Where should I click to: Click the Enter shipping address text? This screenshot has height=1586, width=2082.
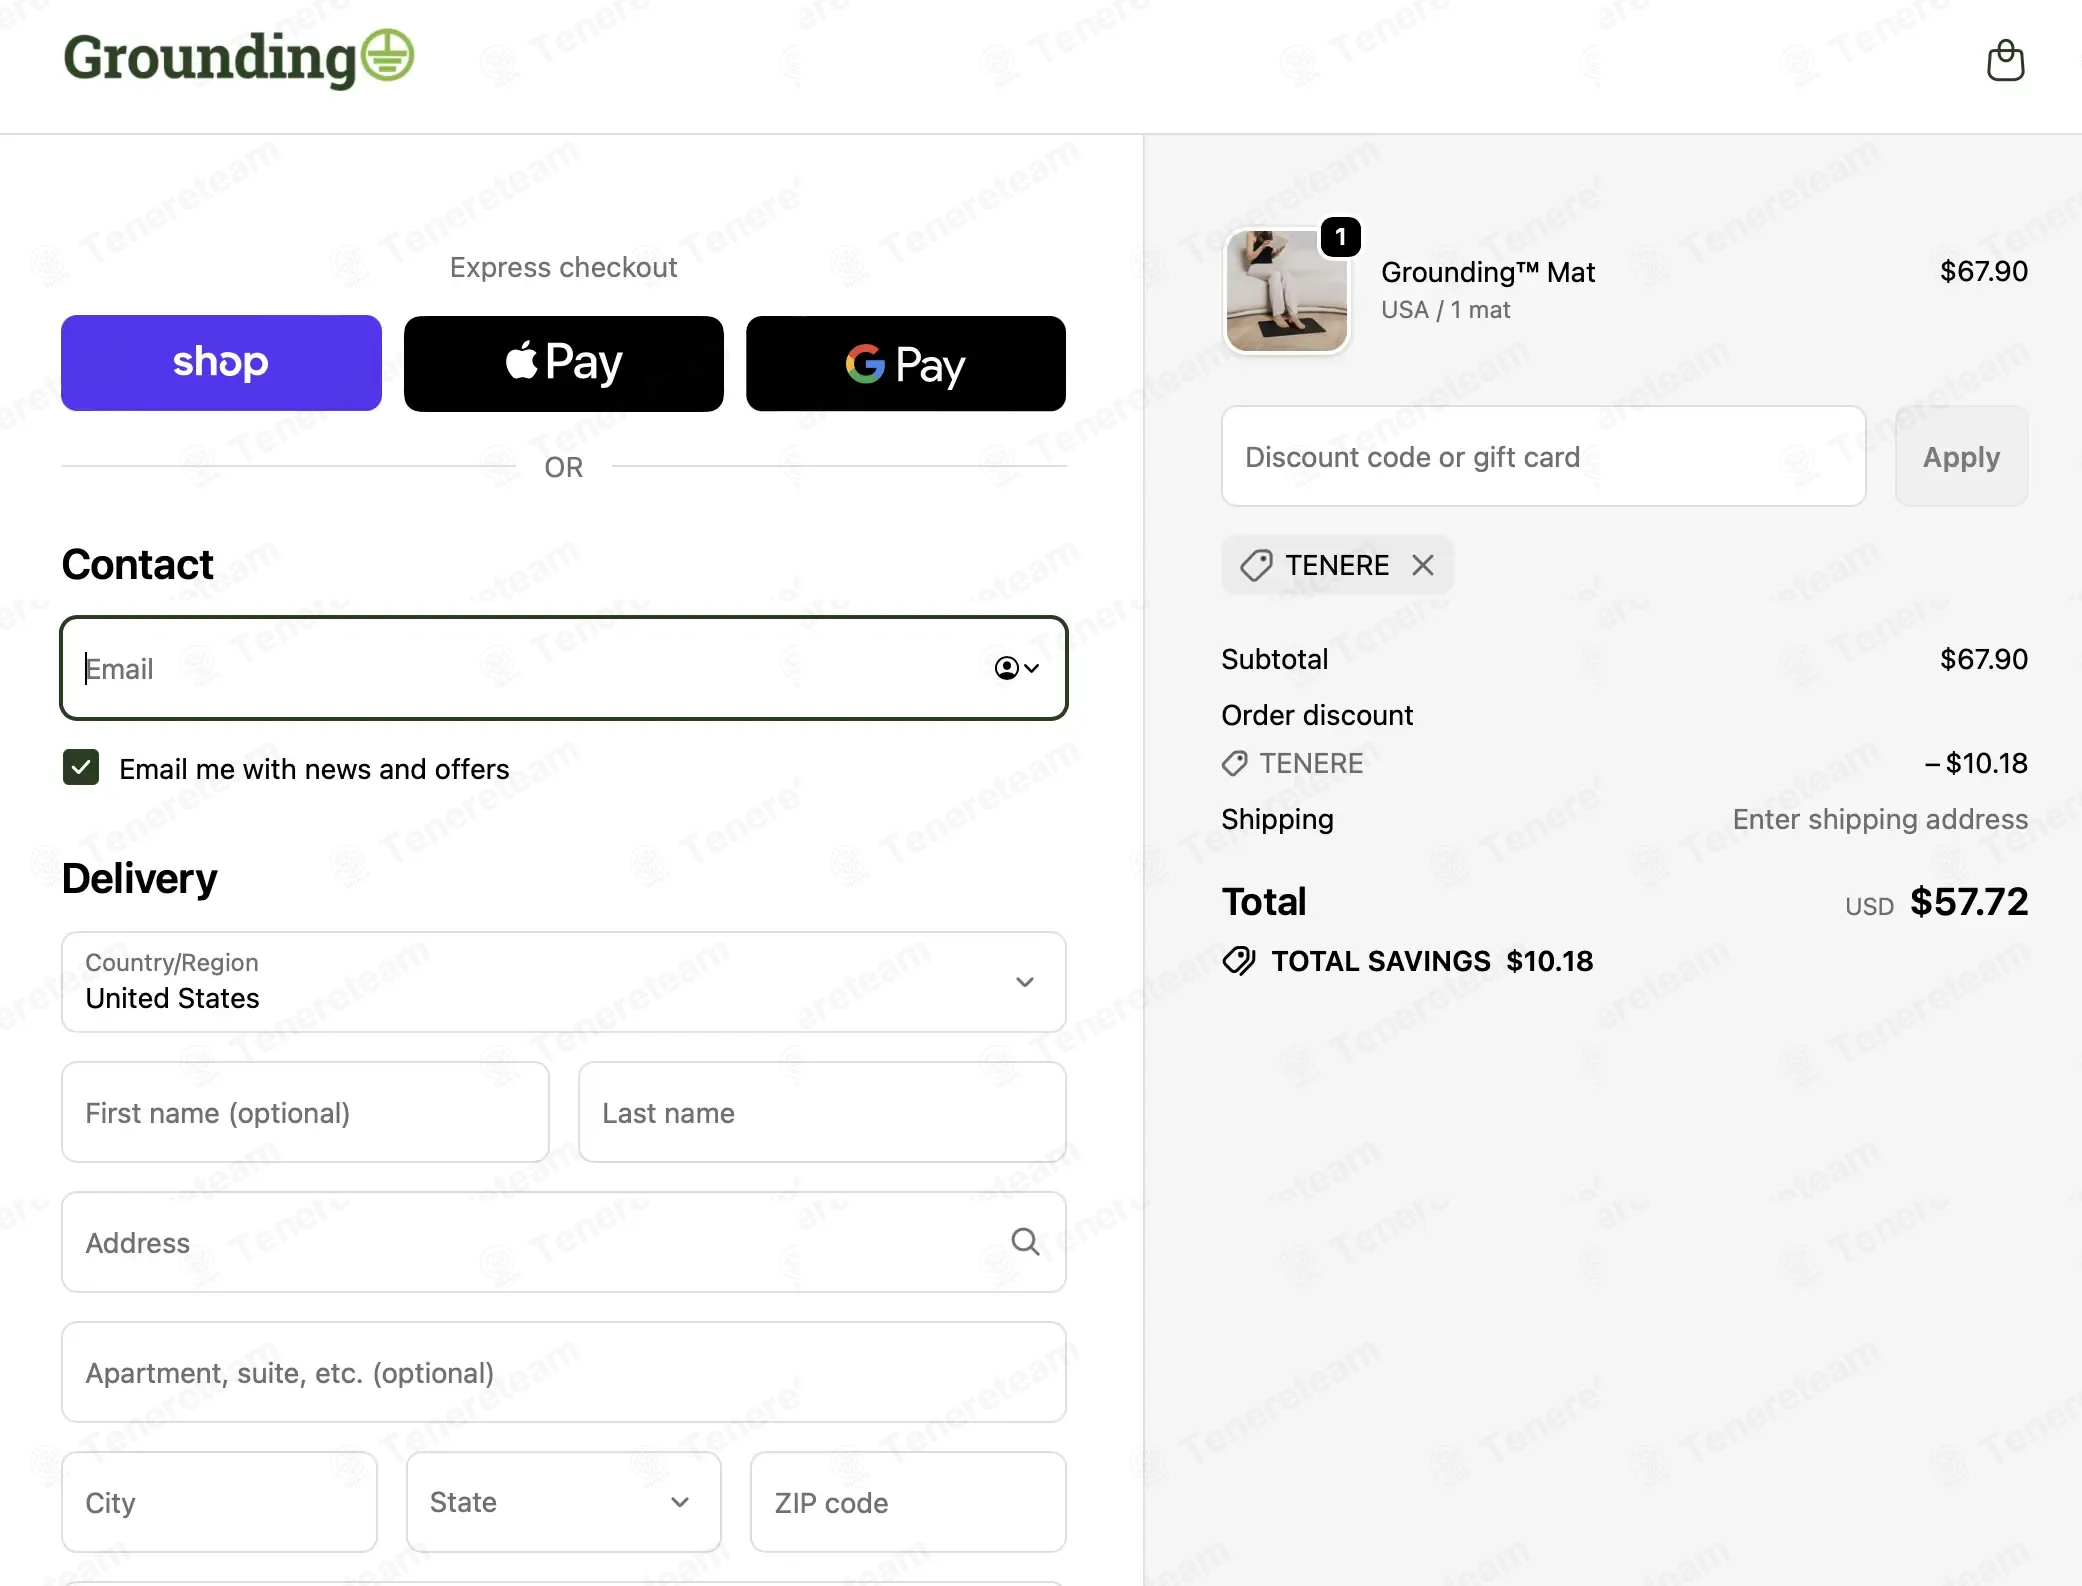click(x=1880, y=819)
